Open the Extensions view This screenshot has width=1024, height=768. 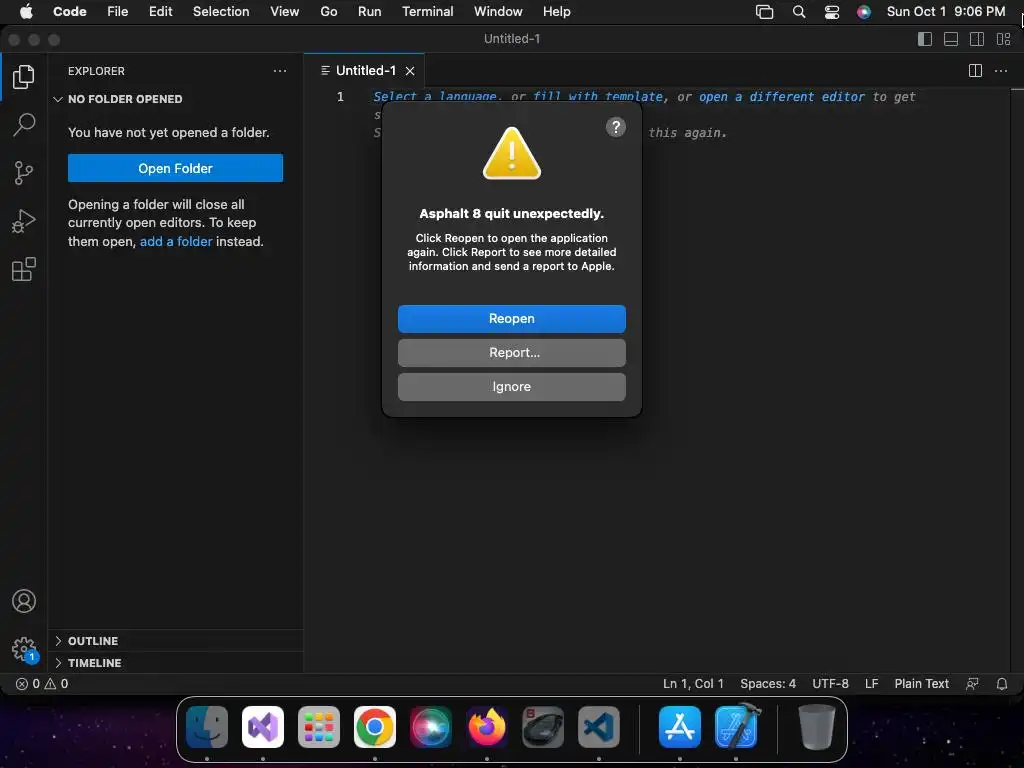click(x=24, y=269)
